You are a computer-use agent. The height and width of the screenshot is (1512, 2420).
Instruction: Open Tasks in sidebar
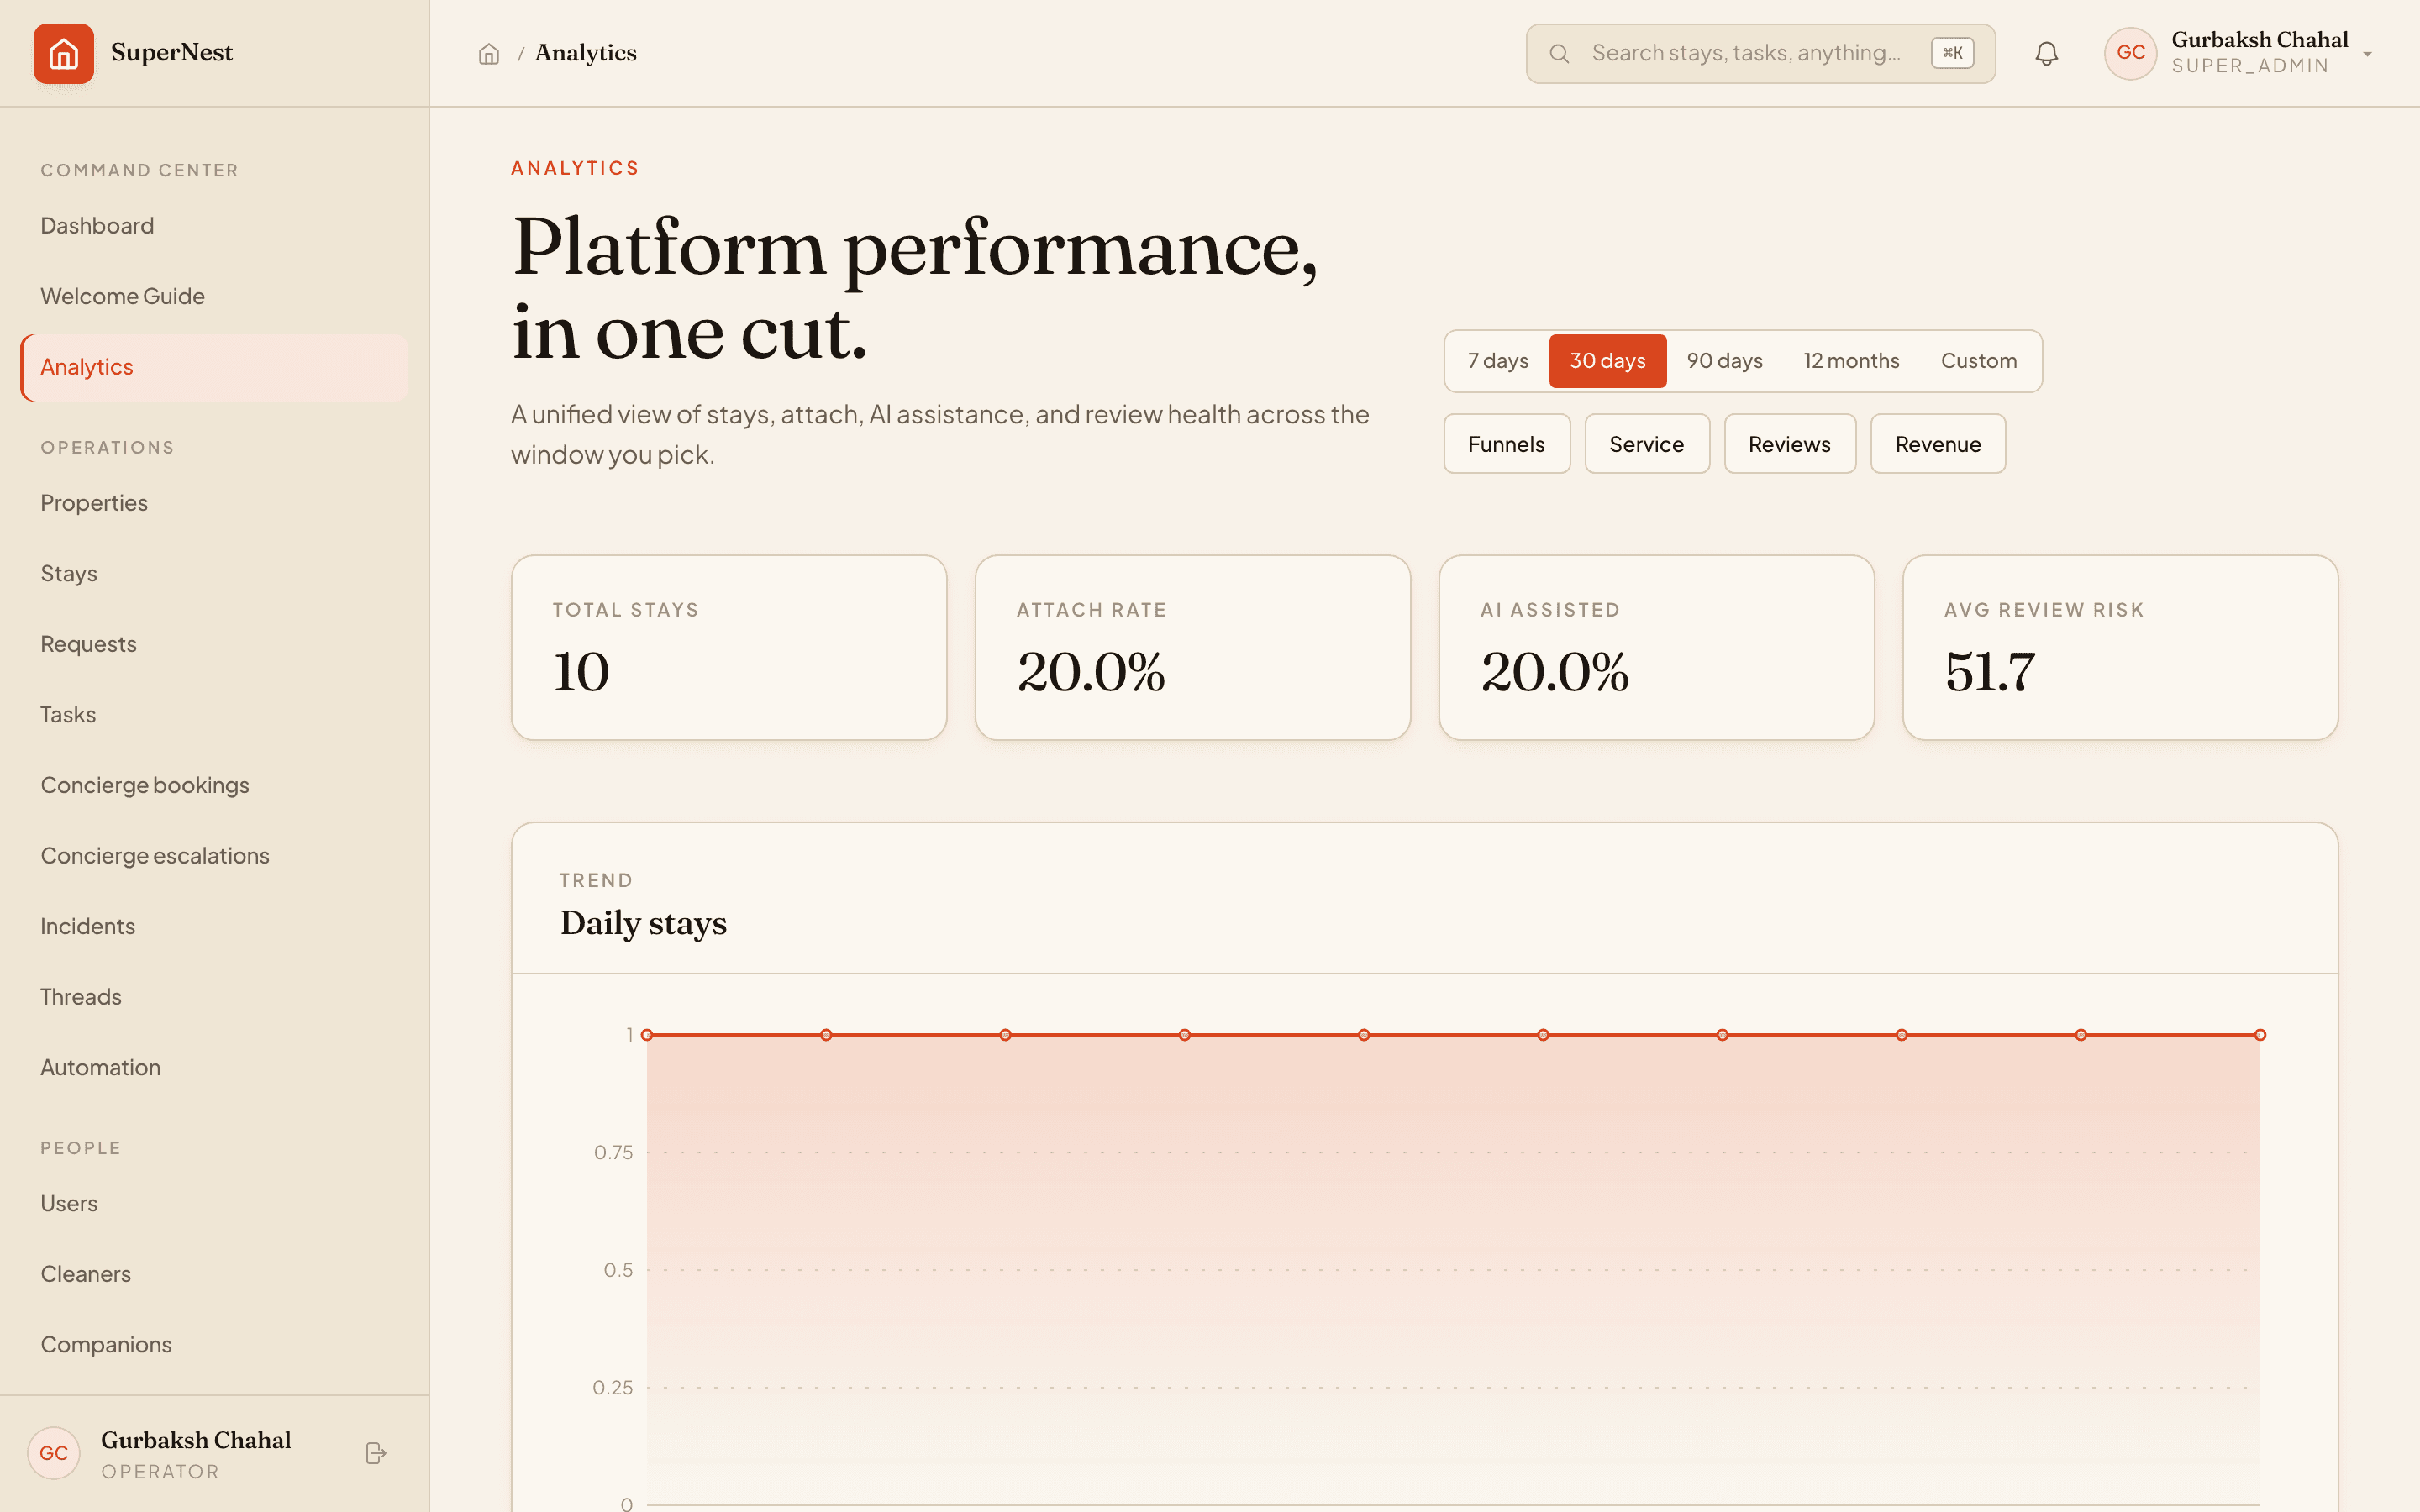(214, 715)
